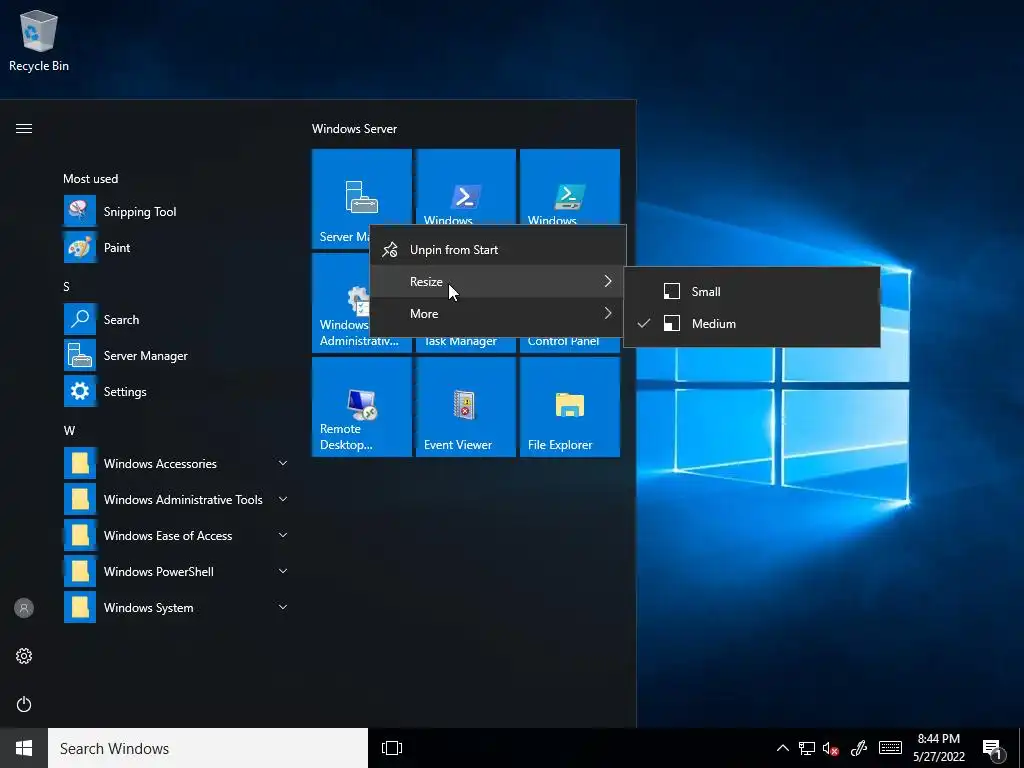Screen dimensions: 1024x768
Task: Click the Settings gear in Start rail
Action: pos(24,656)
